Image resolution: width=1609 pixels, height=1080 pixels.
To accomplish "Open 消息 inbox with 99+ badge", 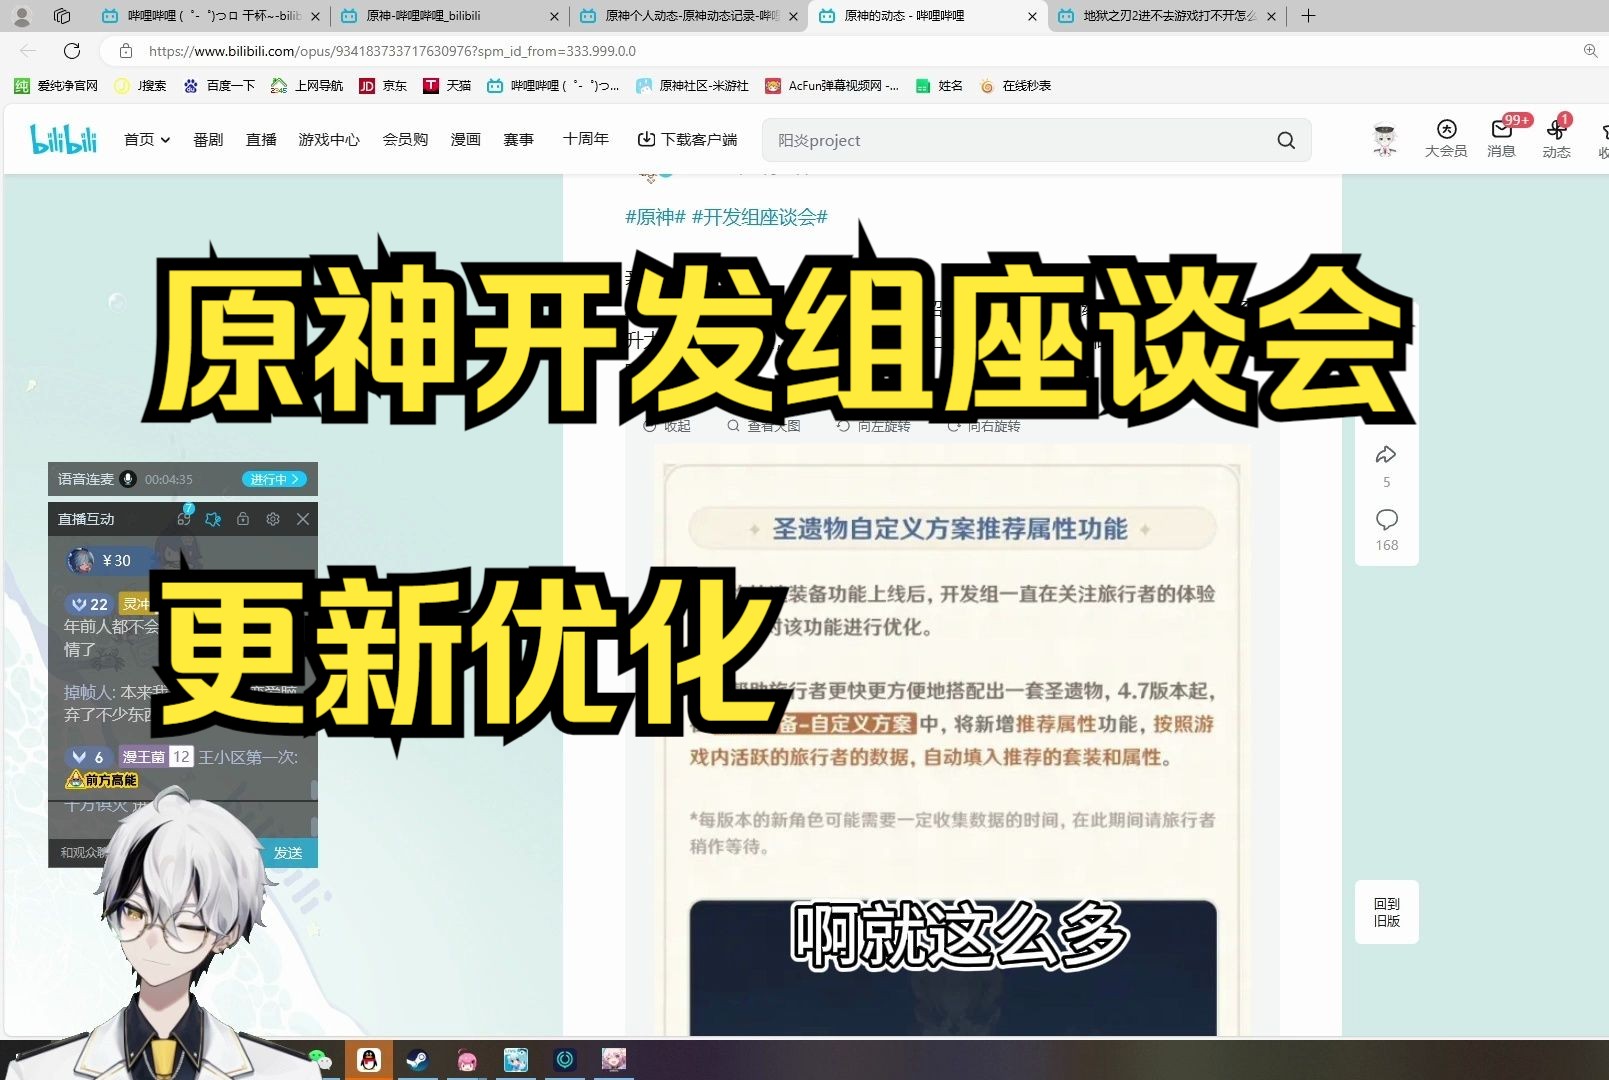I will pos(1501,139).
